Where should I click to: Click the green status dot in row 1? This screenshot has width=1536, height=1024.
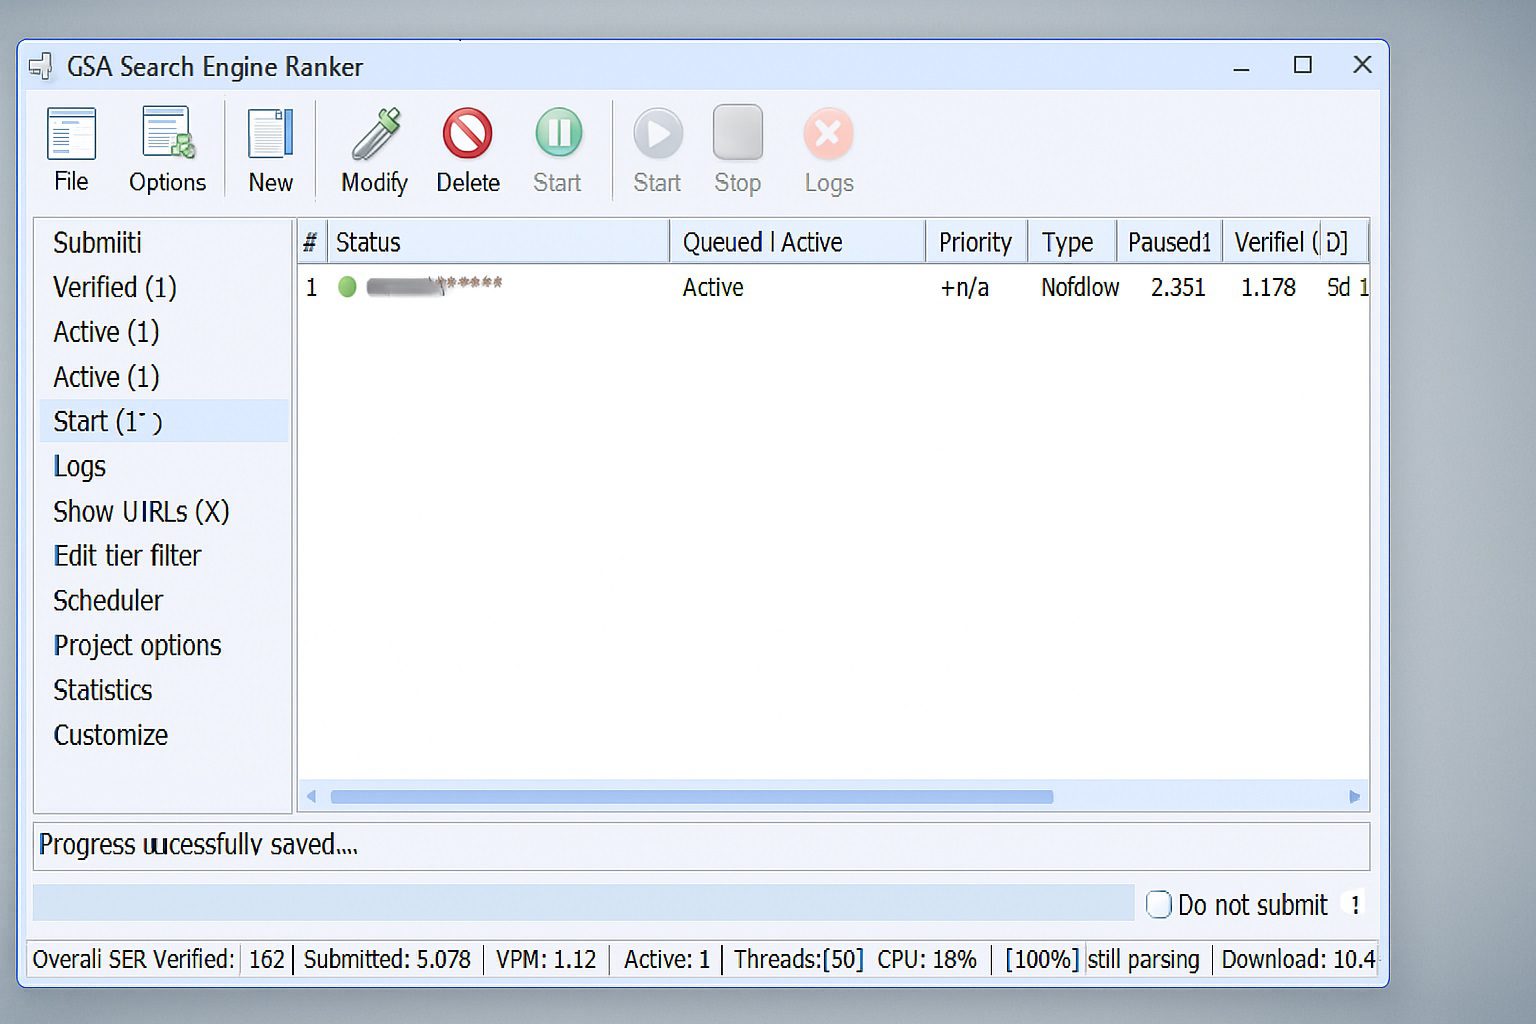click(x=347, y=287)
